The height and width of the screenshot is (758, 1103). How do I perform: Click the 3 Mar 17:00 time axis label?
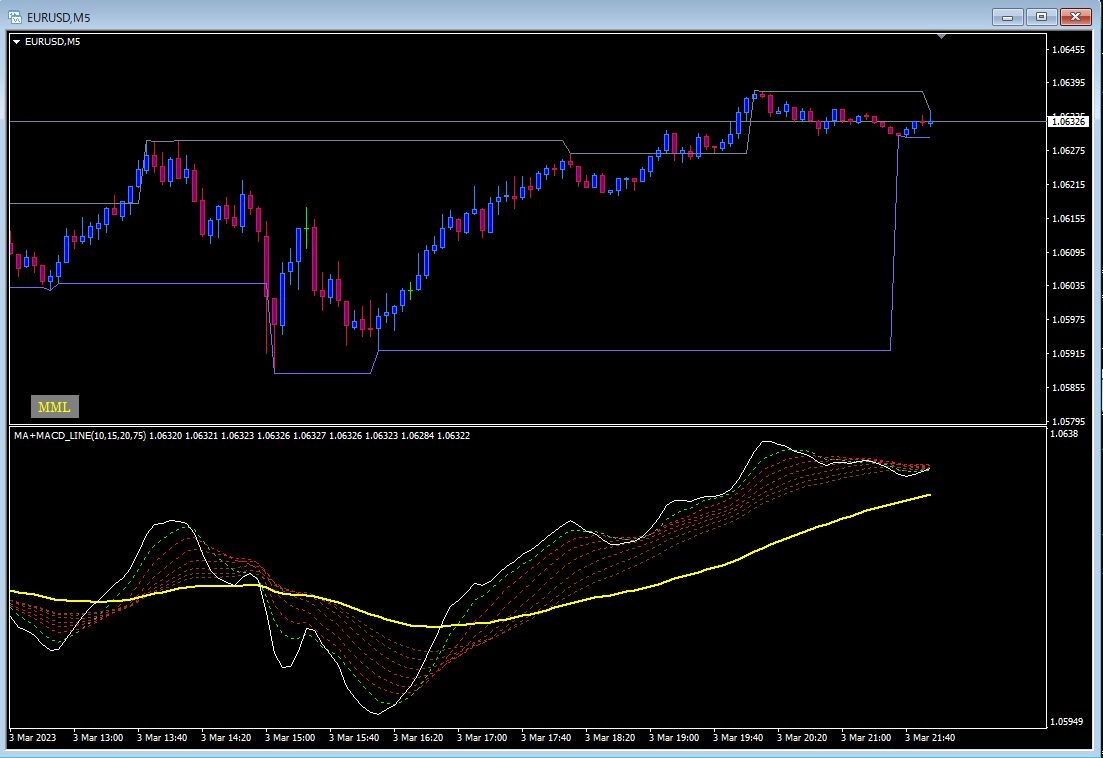[482, 738]
